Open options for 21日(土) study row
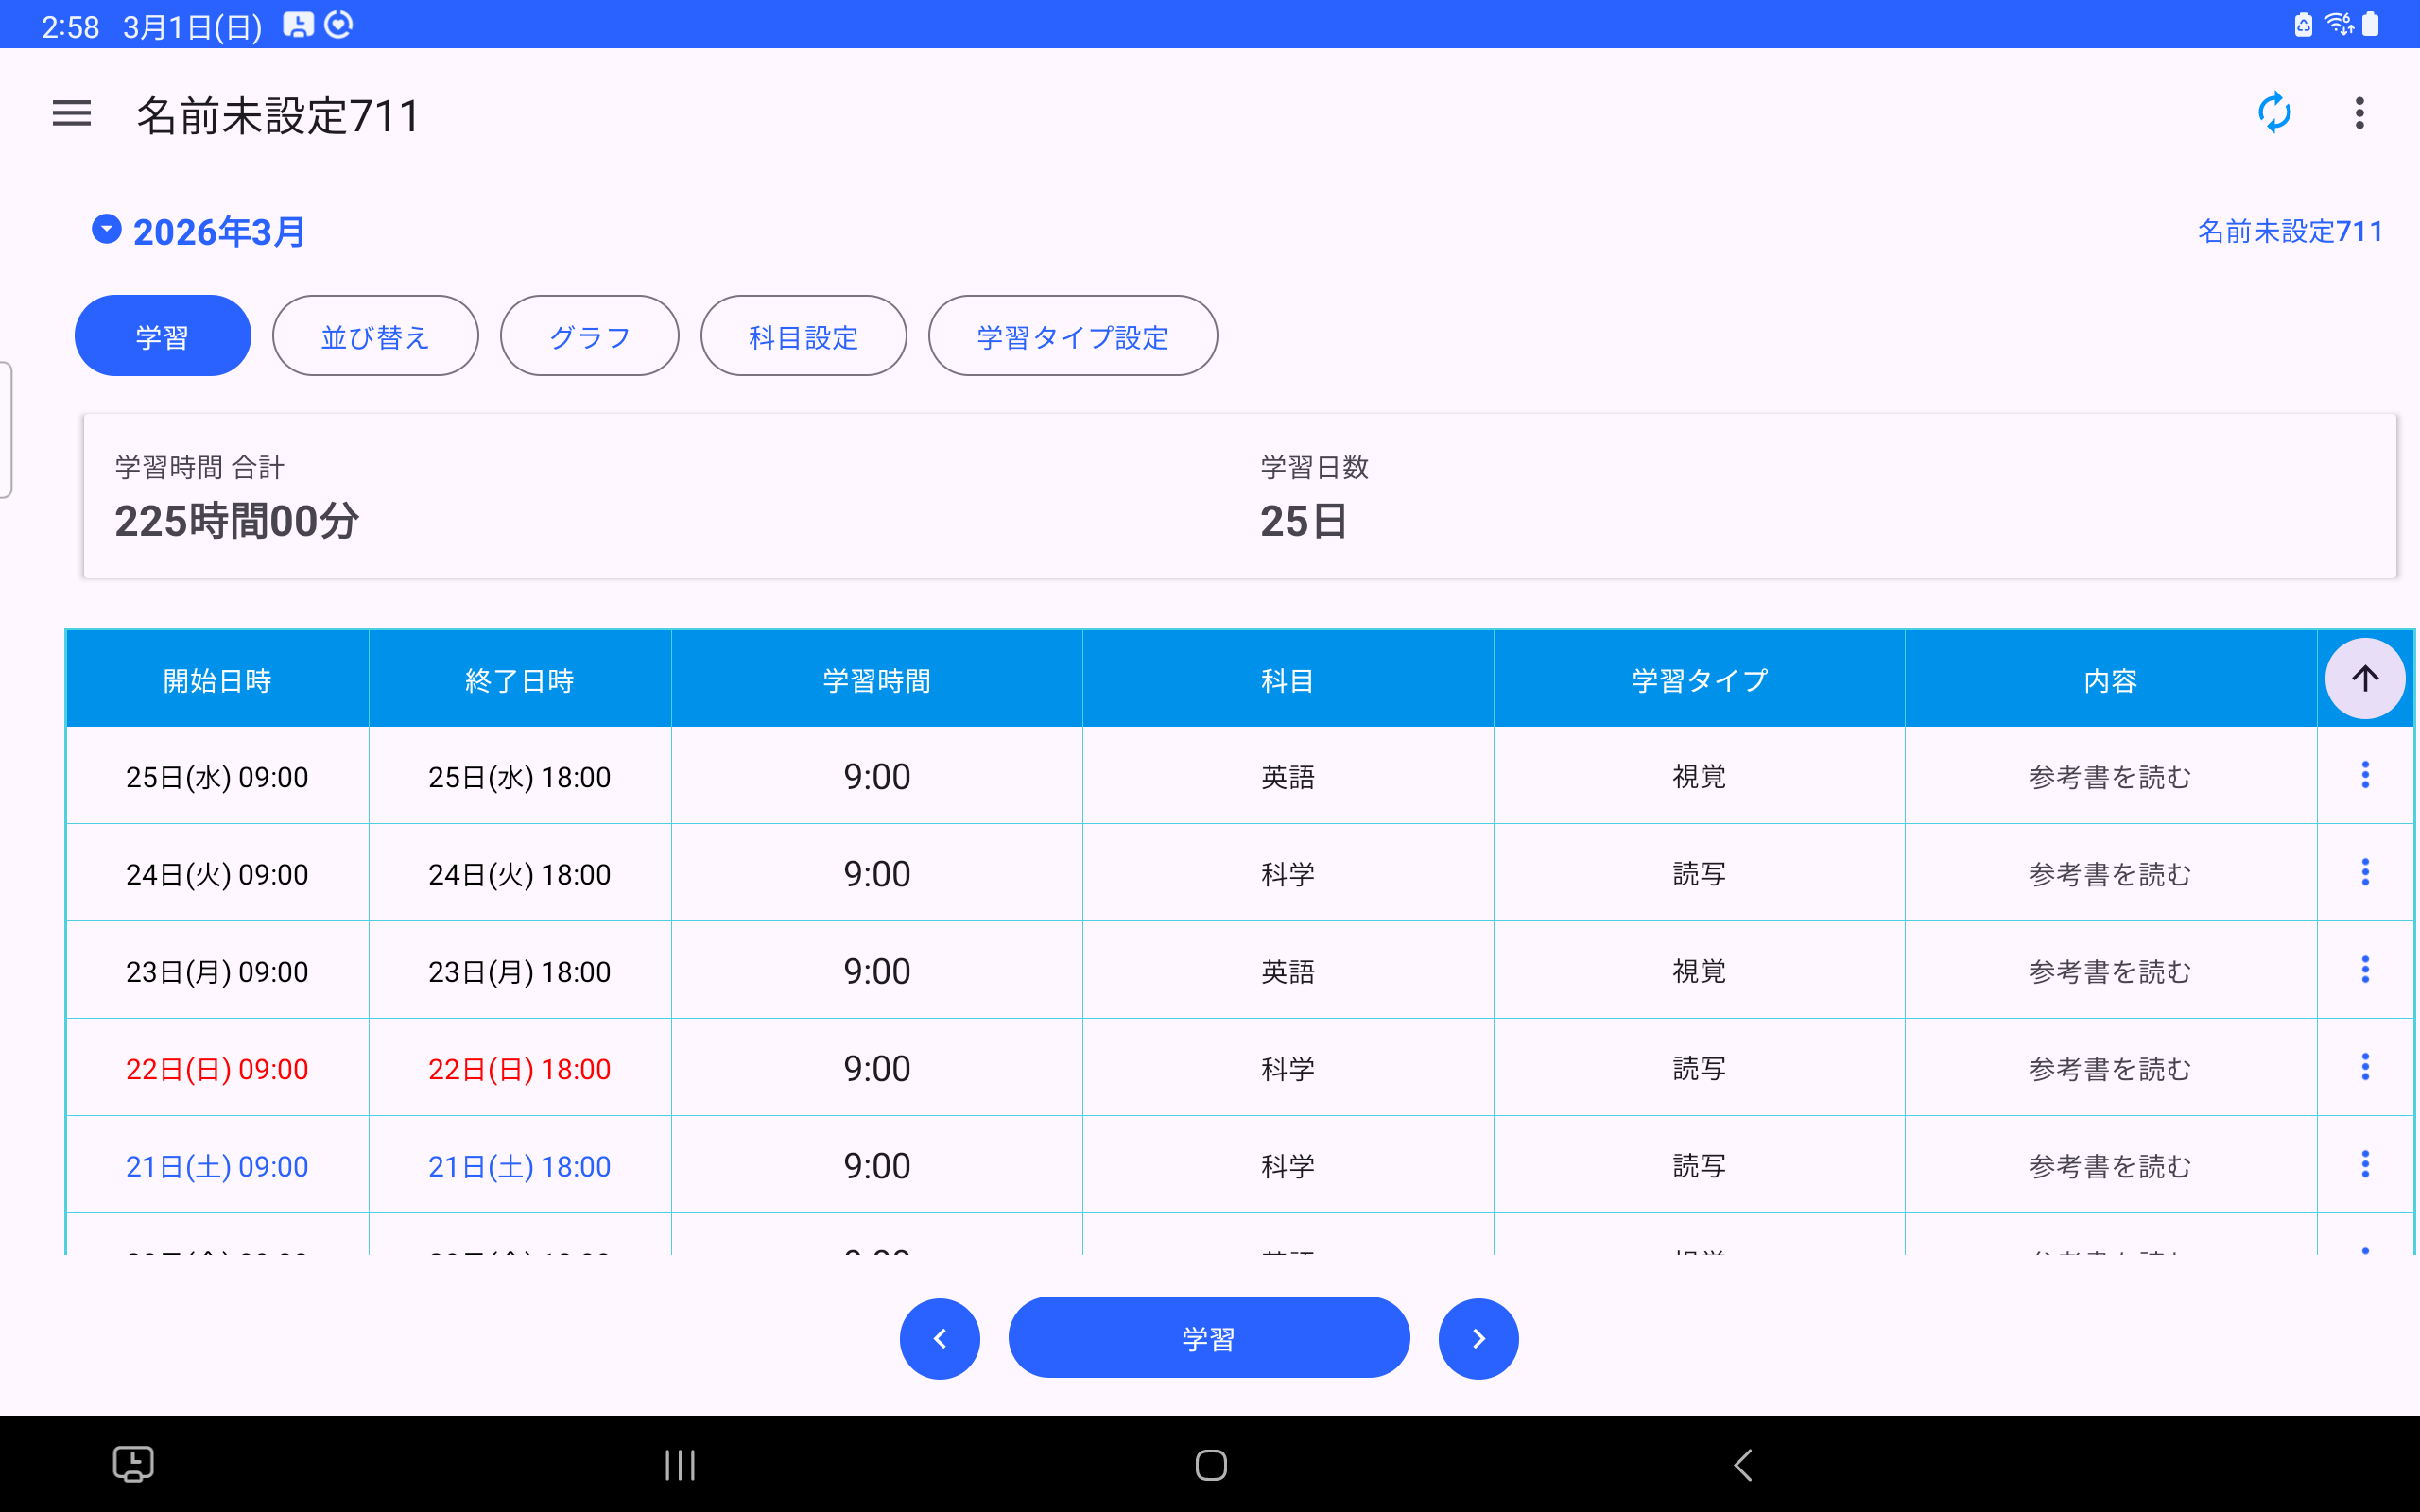The height and width of the screenshot is (1512, 2420). tap(2364, 1164)
